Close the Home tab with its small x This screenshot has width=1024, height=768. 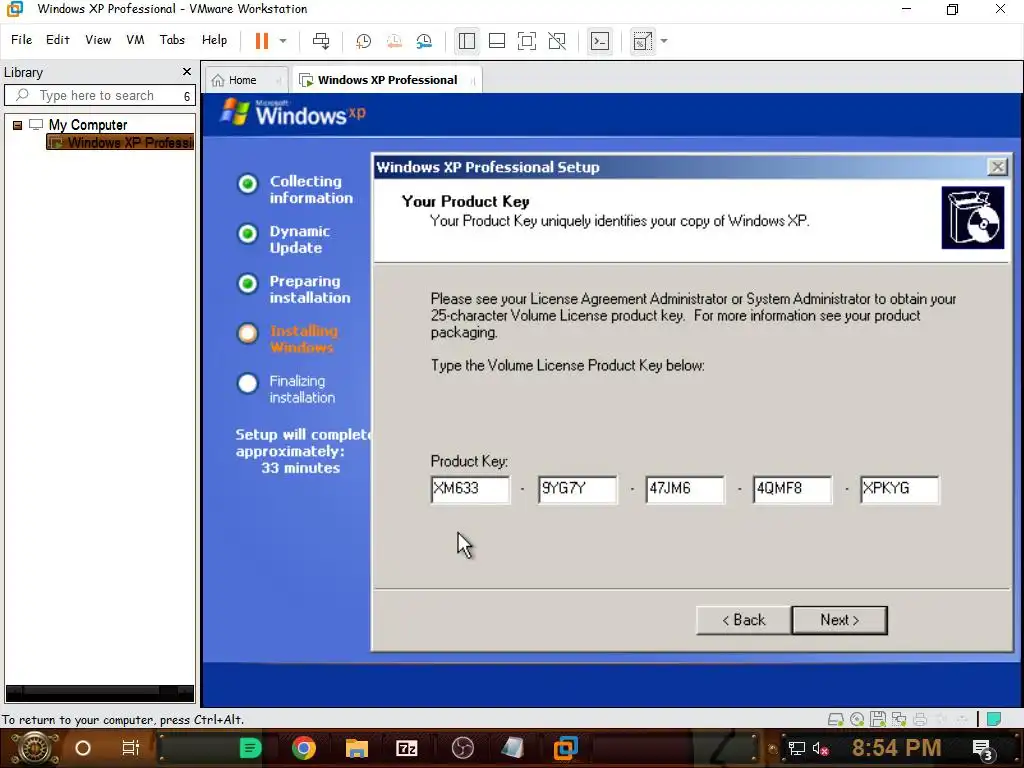(x=278, y=81)
